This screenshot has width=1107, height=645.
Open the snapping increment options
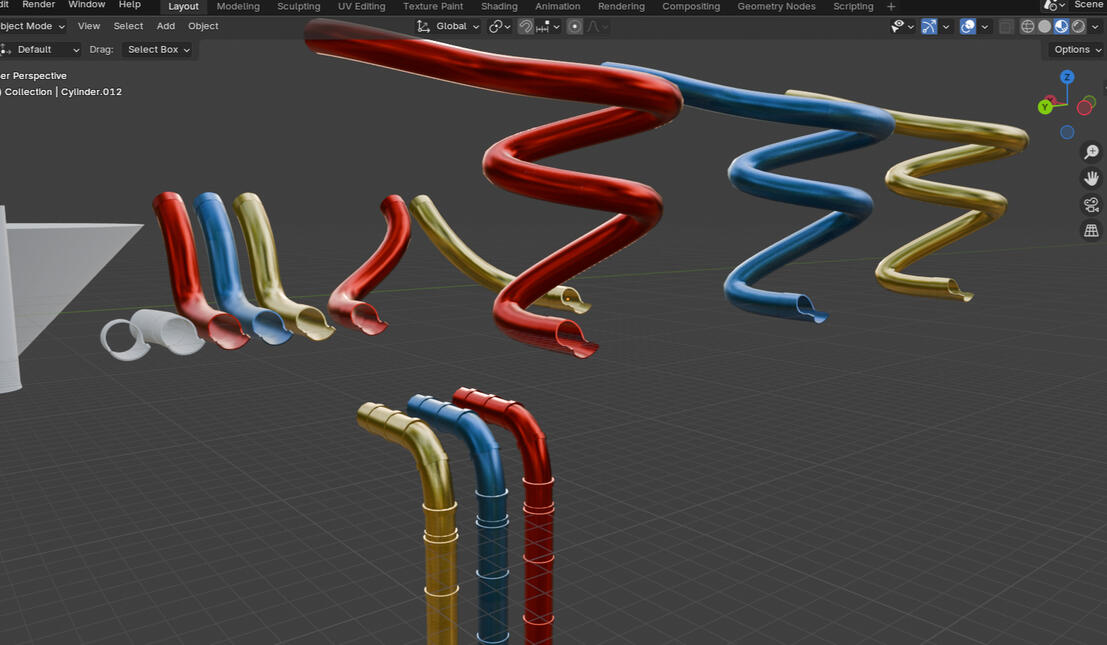[549, 26]
